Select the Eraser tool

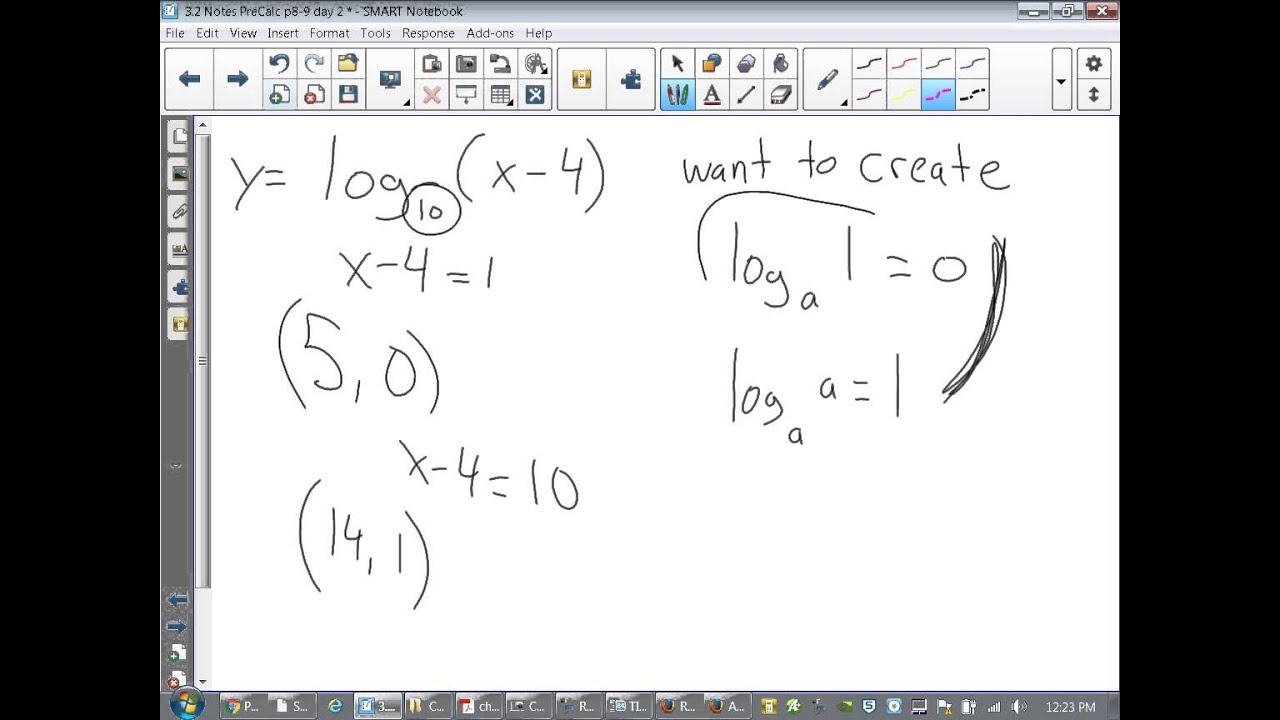tap(780, 95)
